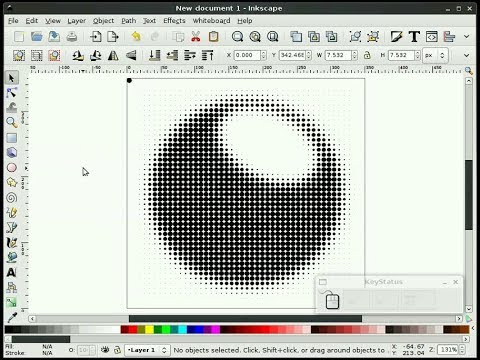Select the Paint bucket tool
480x360 pixels.
(x=12, y=257)
